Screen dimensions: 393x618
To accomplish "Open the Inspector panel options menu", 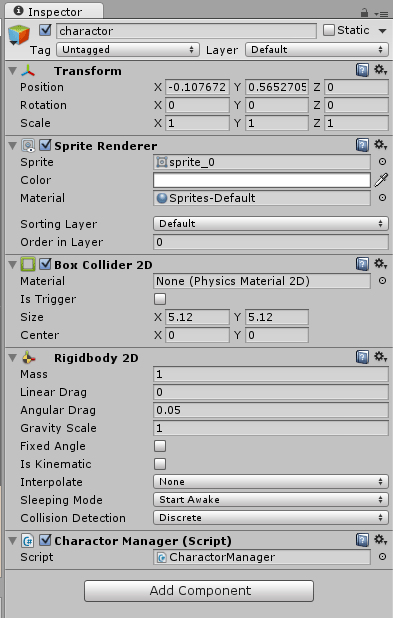I will (x=382, y=14).
